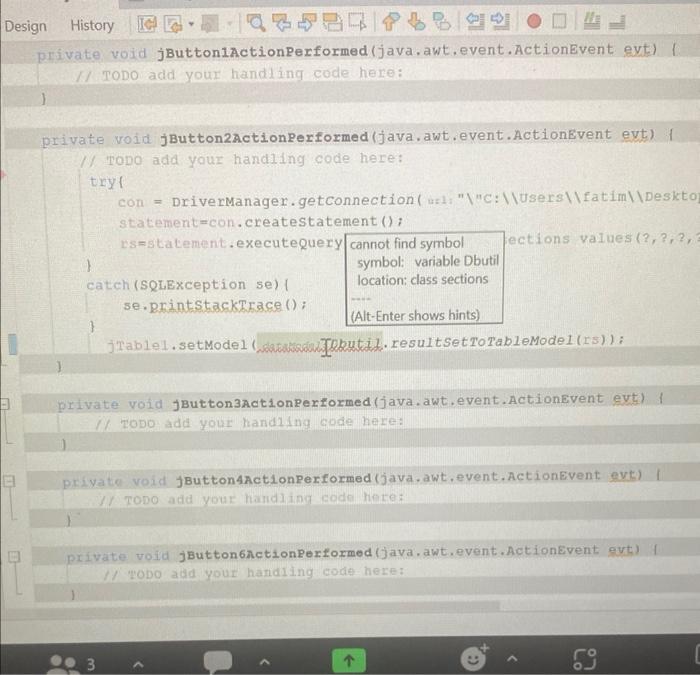Click on jButton2ActionPerformed method name
Screen dimensions: 700x675
tap(265, 138)
